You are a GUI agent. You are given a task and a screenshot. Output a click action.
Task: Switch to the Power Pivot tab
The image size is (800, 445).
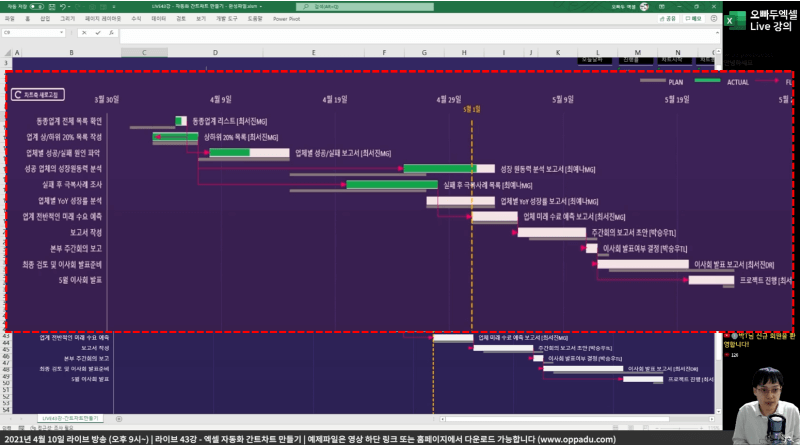(x=287, y=18)
